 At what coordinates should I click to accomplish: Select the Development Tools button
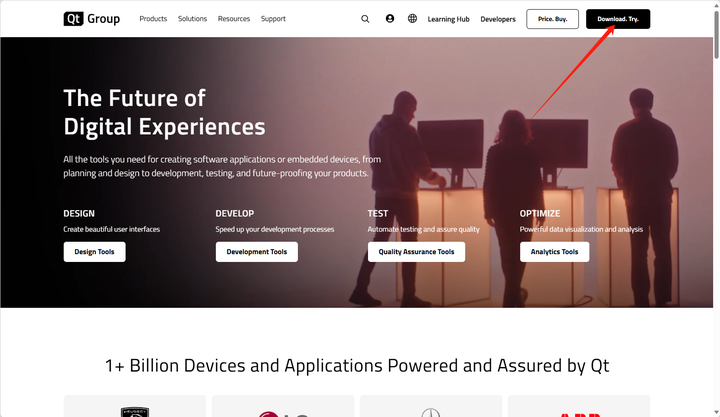coord(256,252)
